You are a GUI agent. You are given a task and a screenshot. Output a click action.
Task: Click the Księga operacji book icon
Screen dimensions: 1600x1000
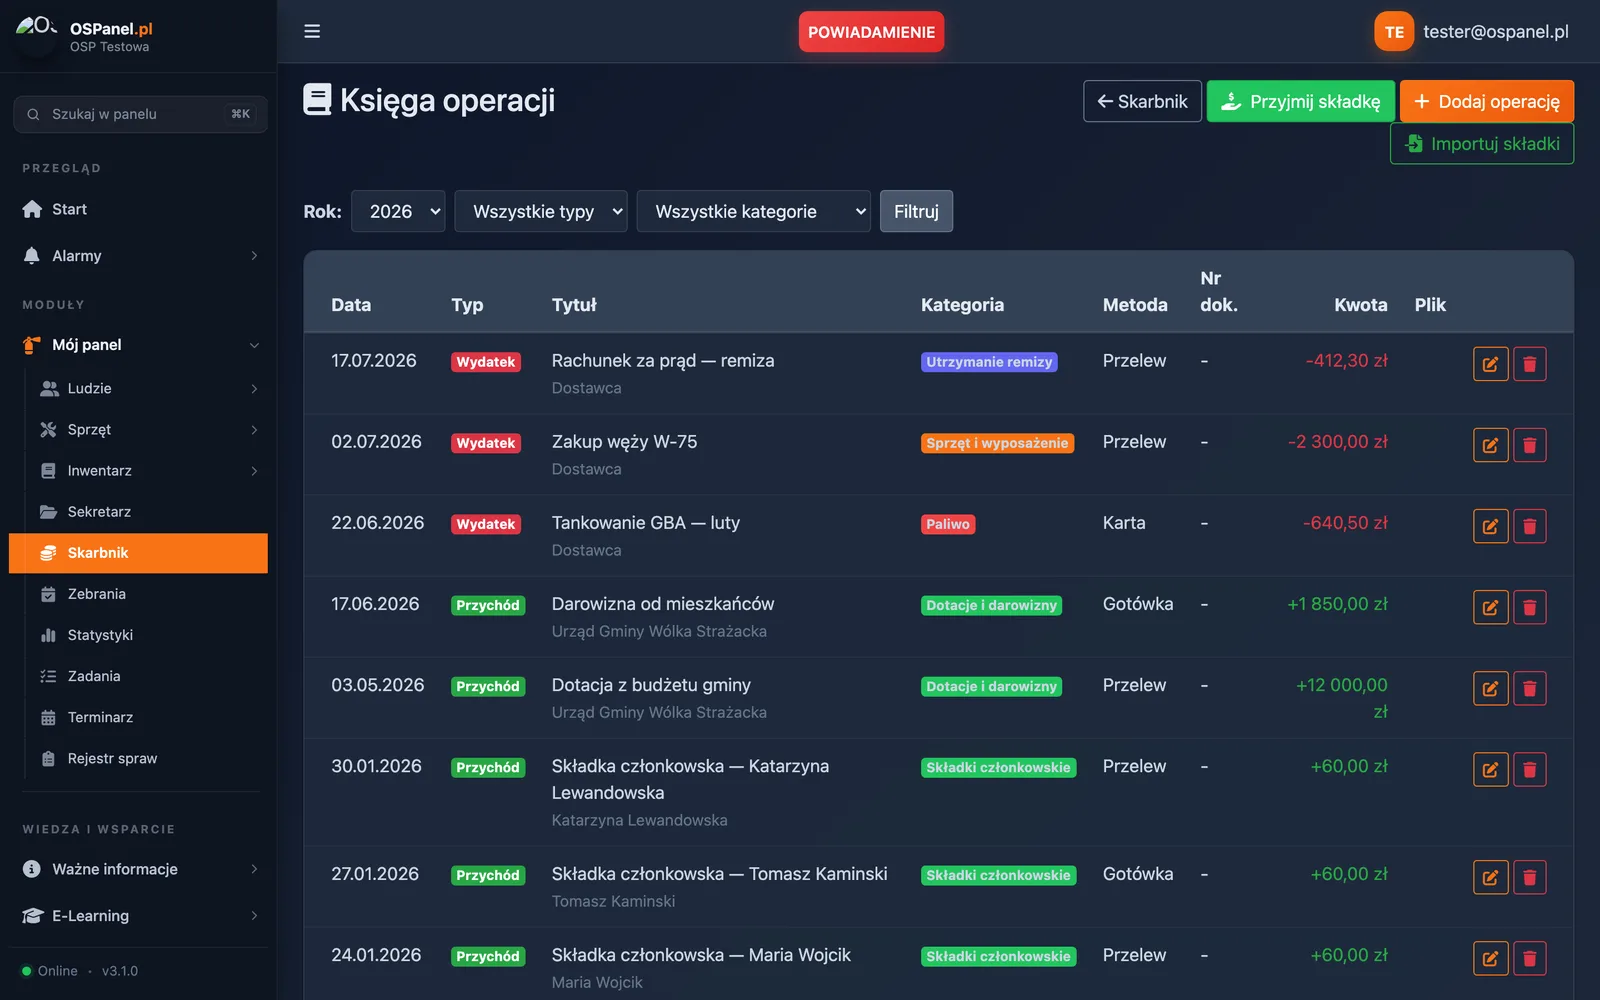(x=317, y=100)
